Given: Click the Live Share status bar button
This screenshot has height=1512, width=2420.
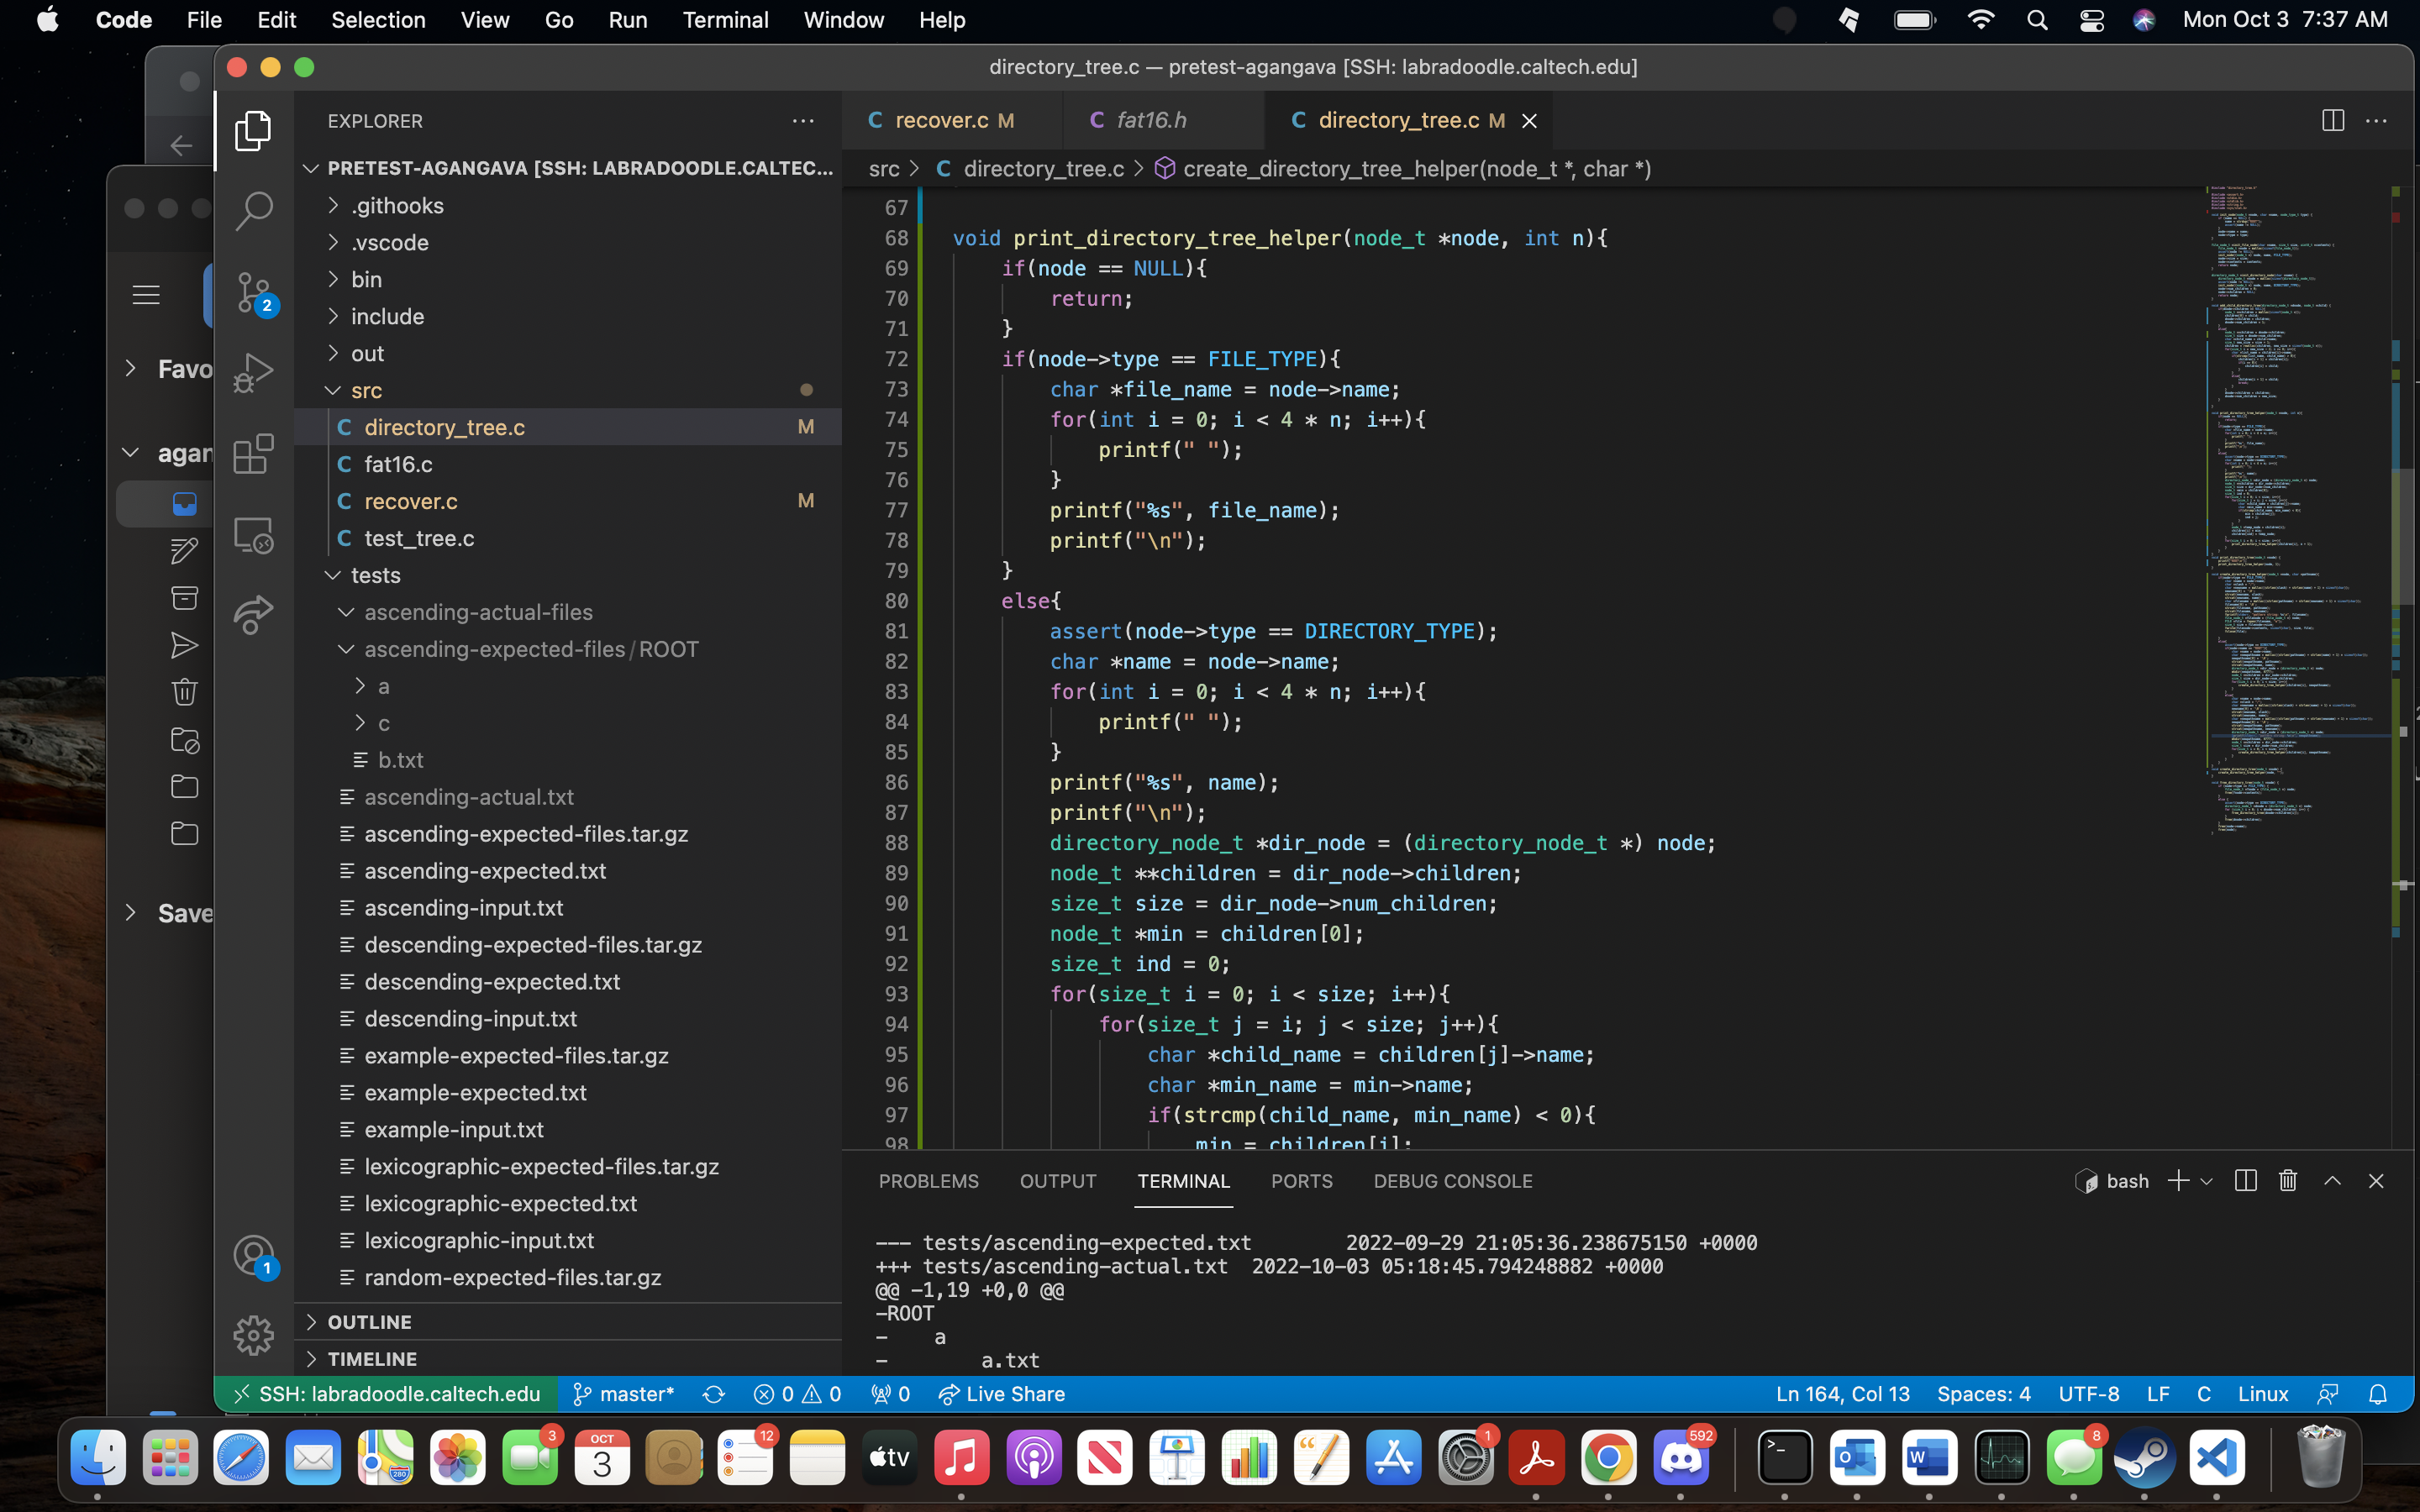Looking at the screenshot, I should [x=1002, y=1394].
